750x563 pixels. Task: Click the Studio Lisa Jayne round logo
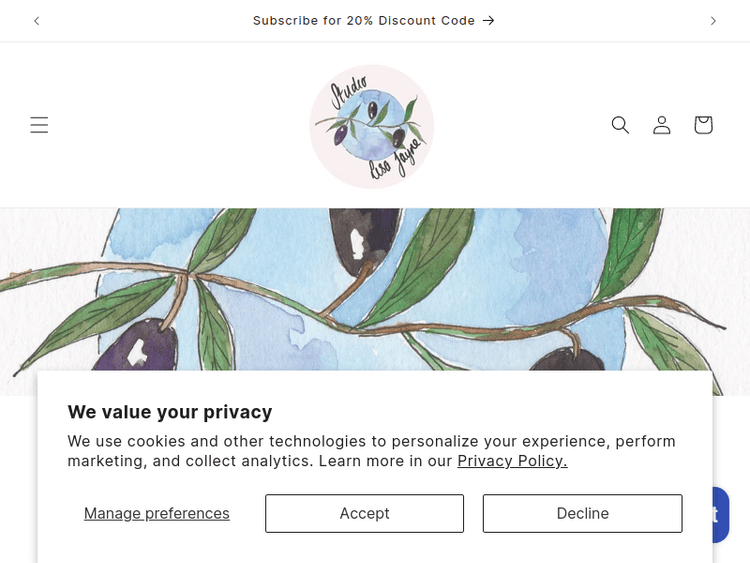(372, 127)
